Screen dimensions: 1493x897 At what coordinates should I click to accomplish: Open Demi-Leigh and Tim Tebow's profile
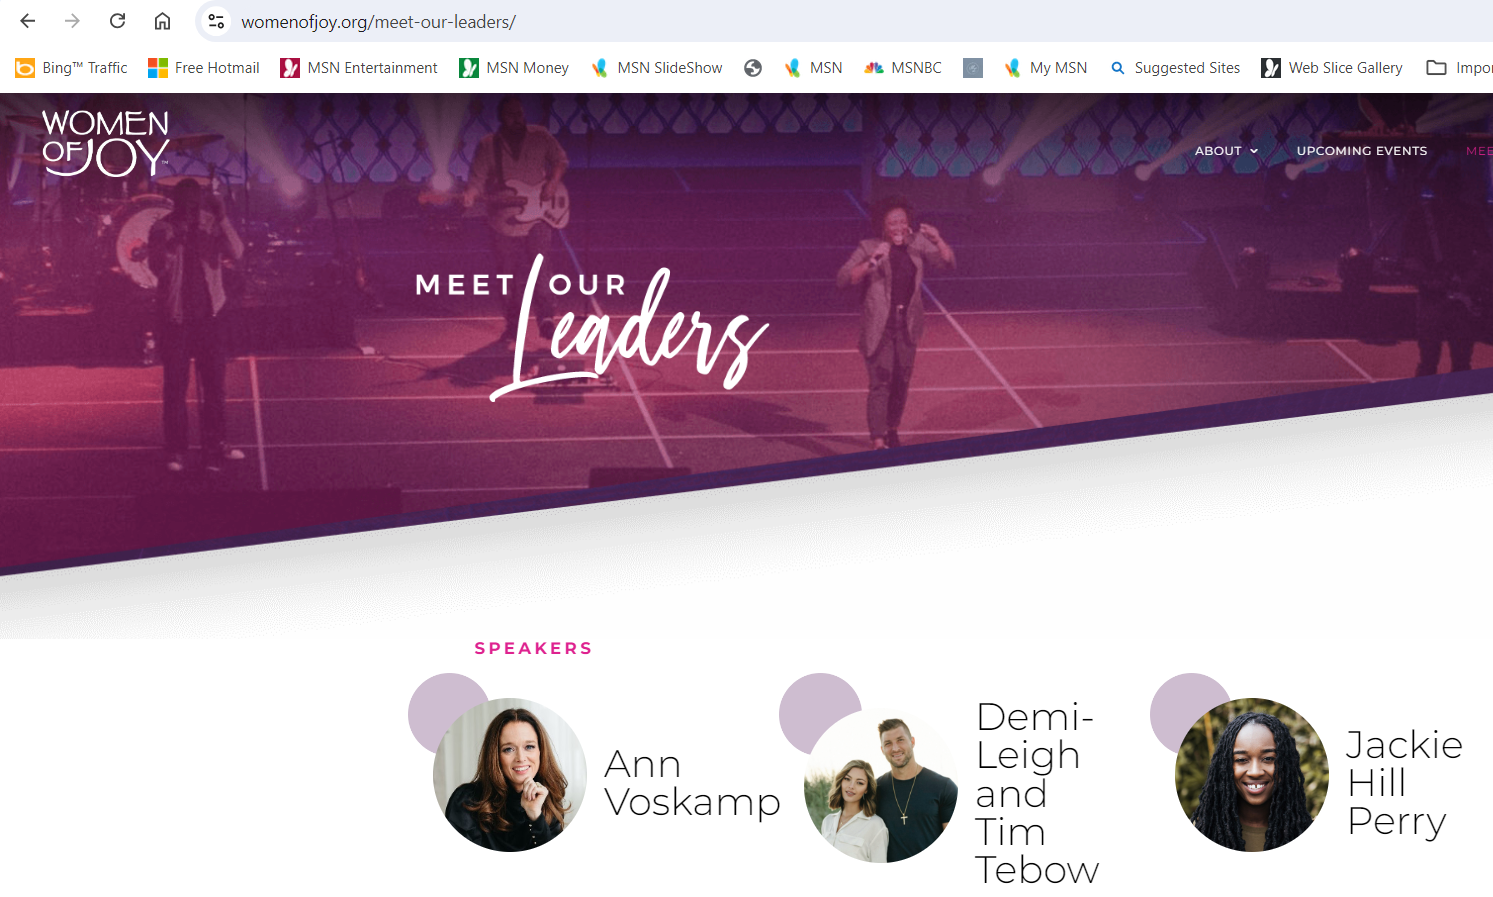click(1037, 793)
